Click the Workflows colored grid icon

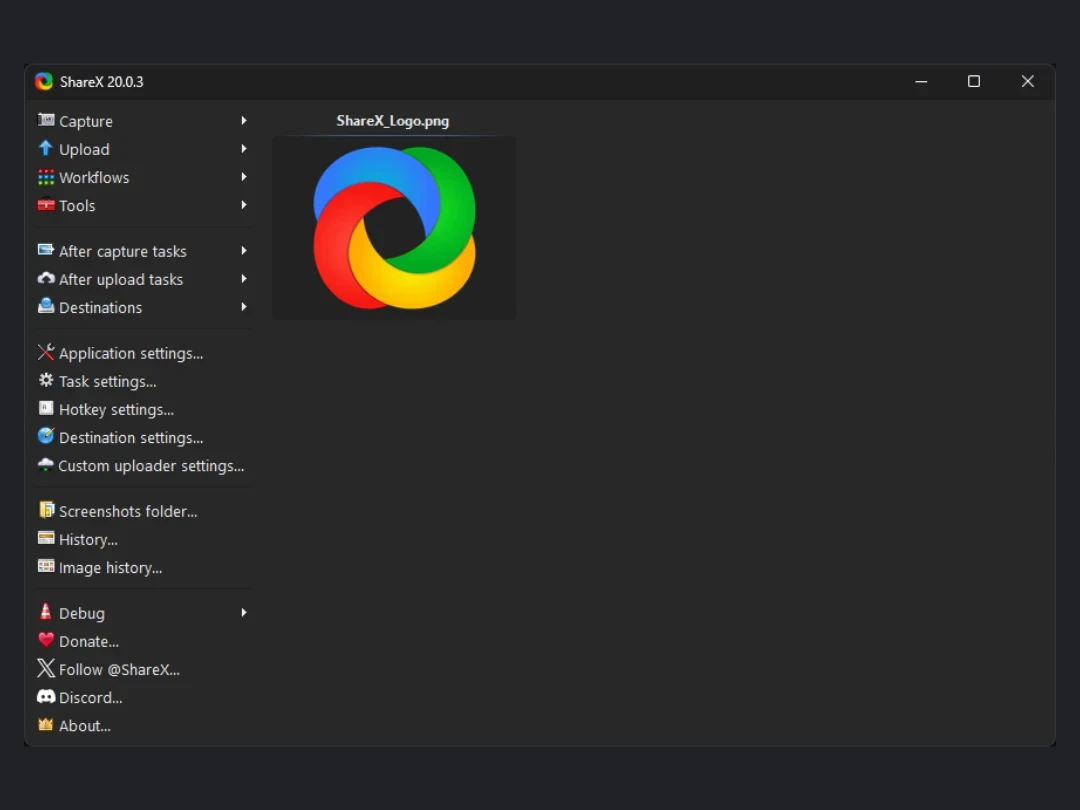(45, 177)
